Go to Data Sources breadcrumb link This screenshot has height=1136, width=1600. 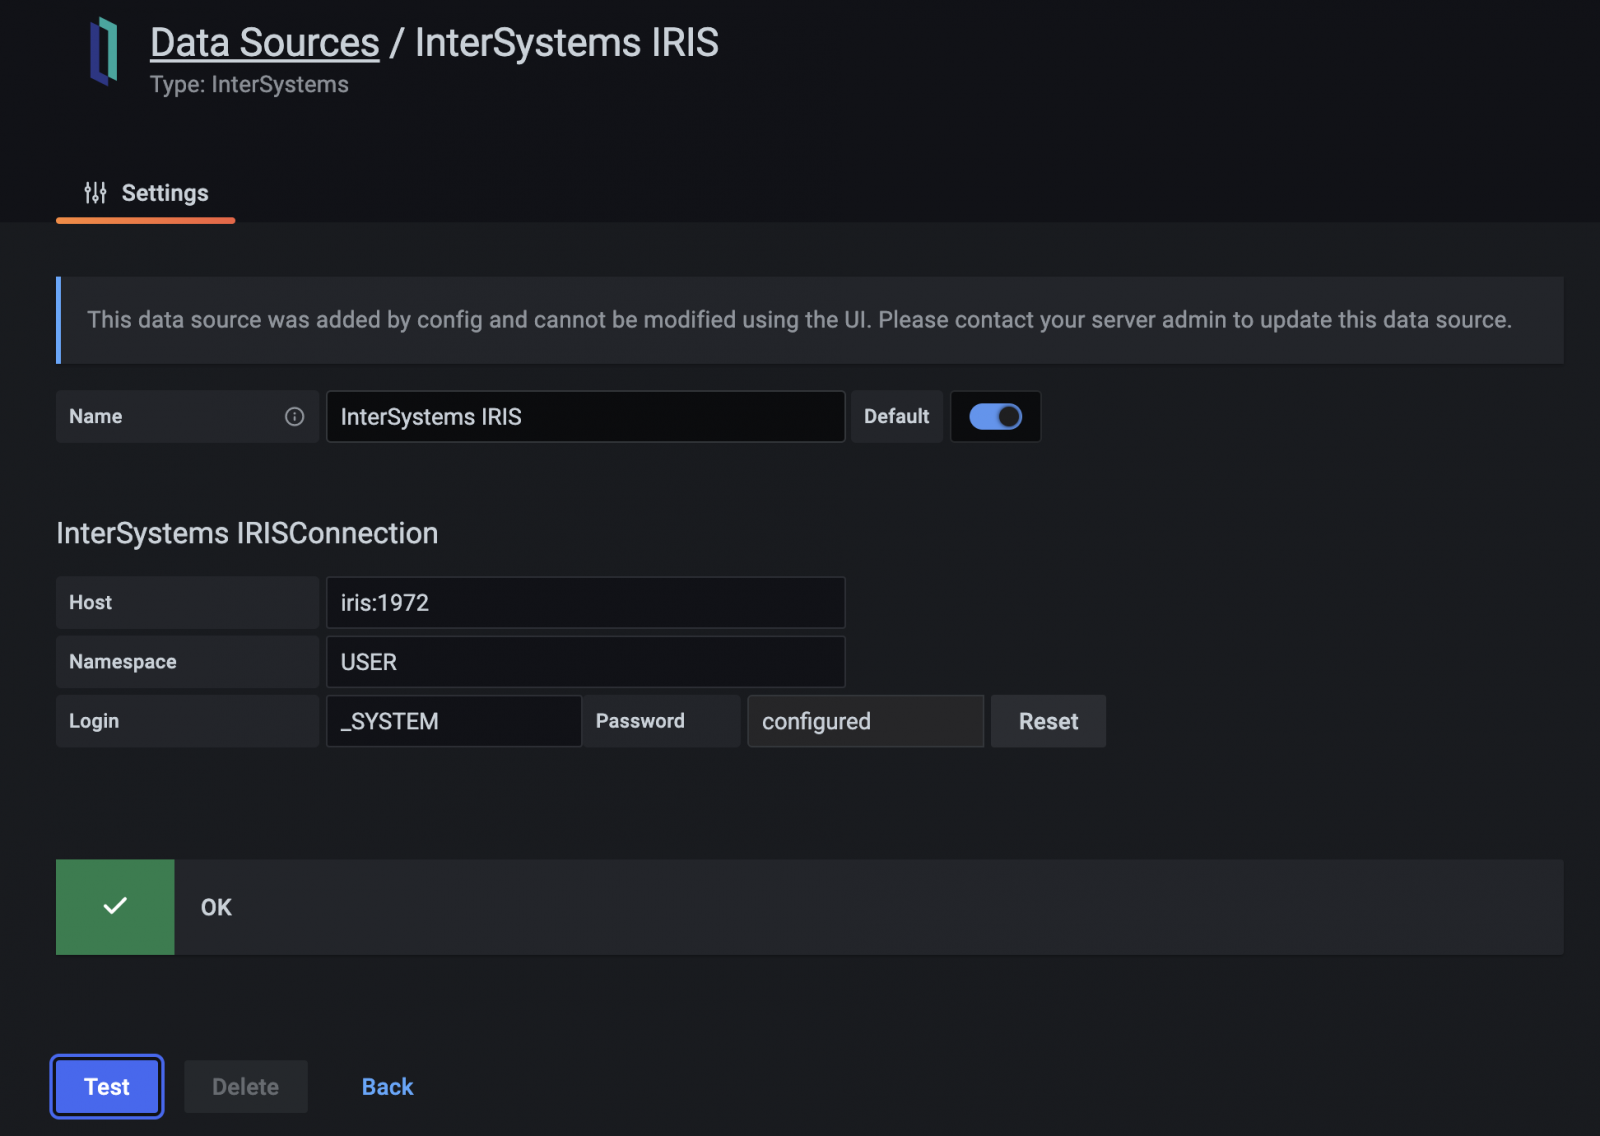click(x=264, y=43)
